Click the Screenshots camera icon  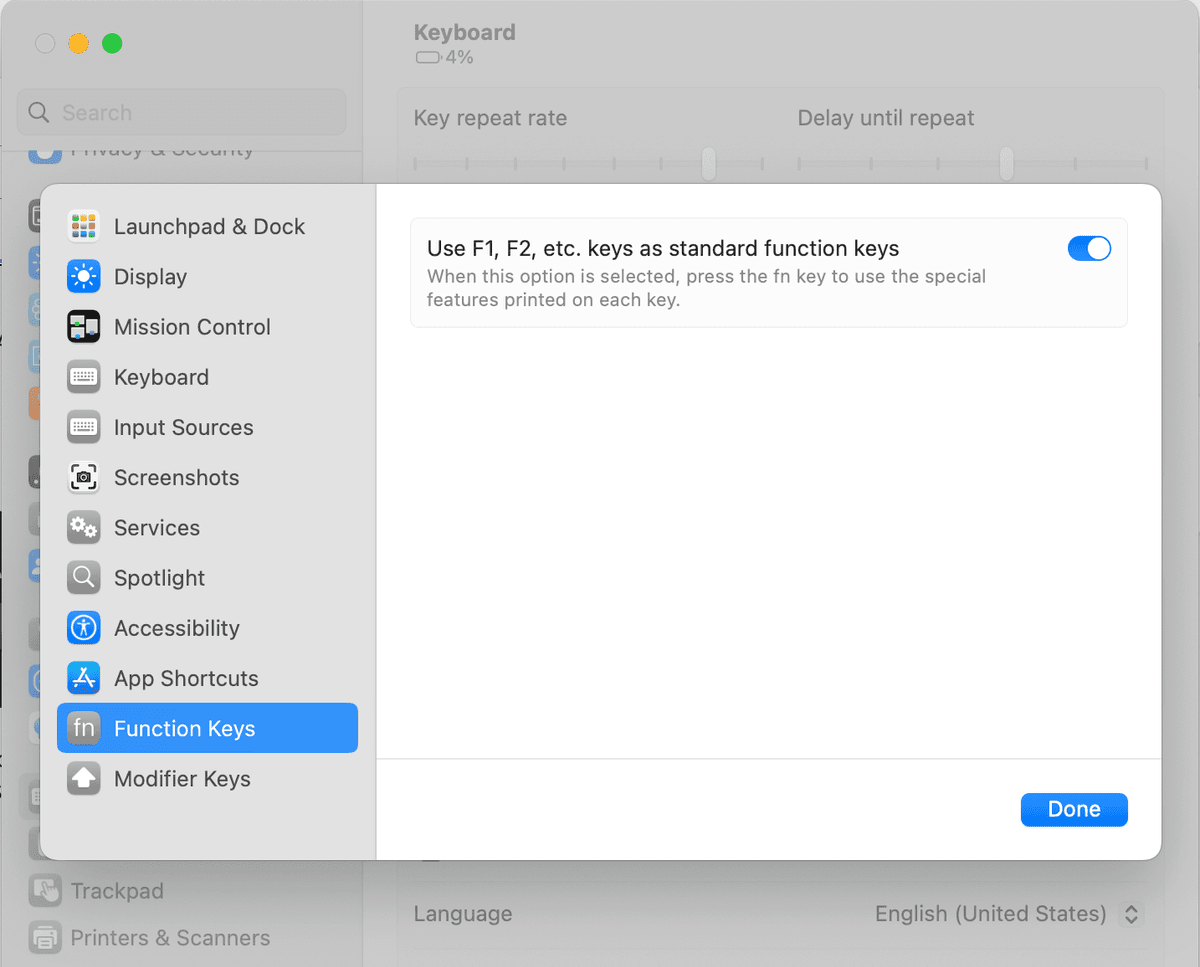pos(83,477)
